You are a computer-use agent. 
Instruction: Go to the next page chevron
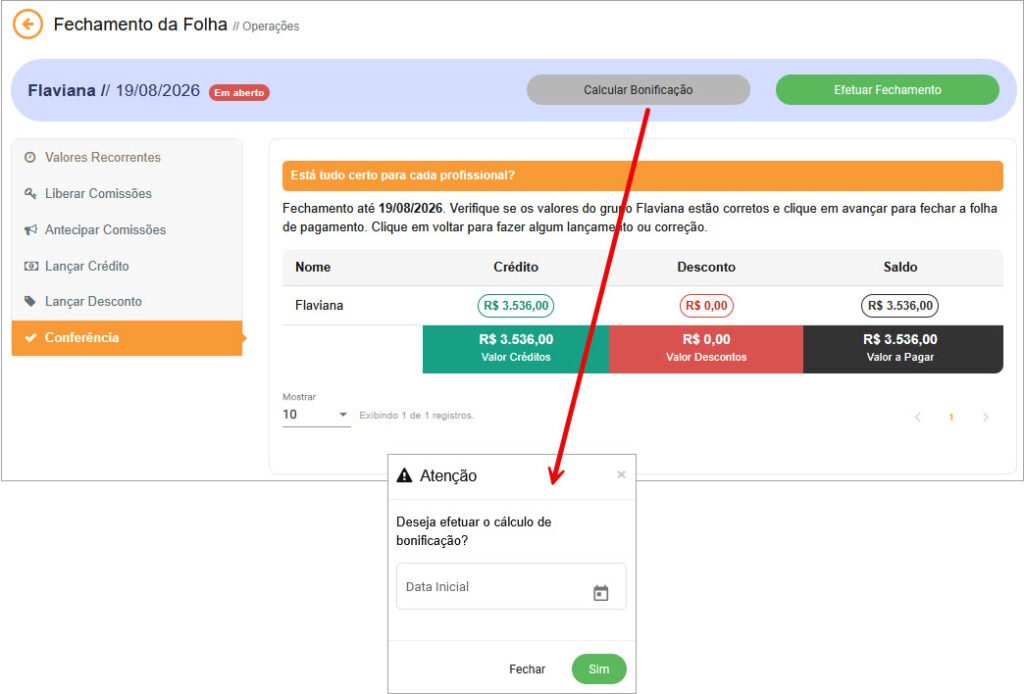click(985, 417)
